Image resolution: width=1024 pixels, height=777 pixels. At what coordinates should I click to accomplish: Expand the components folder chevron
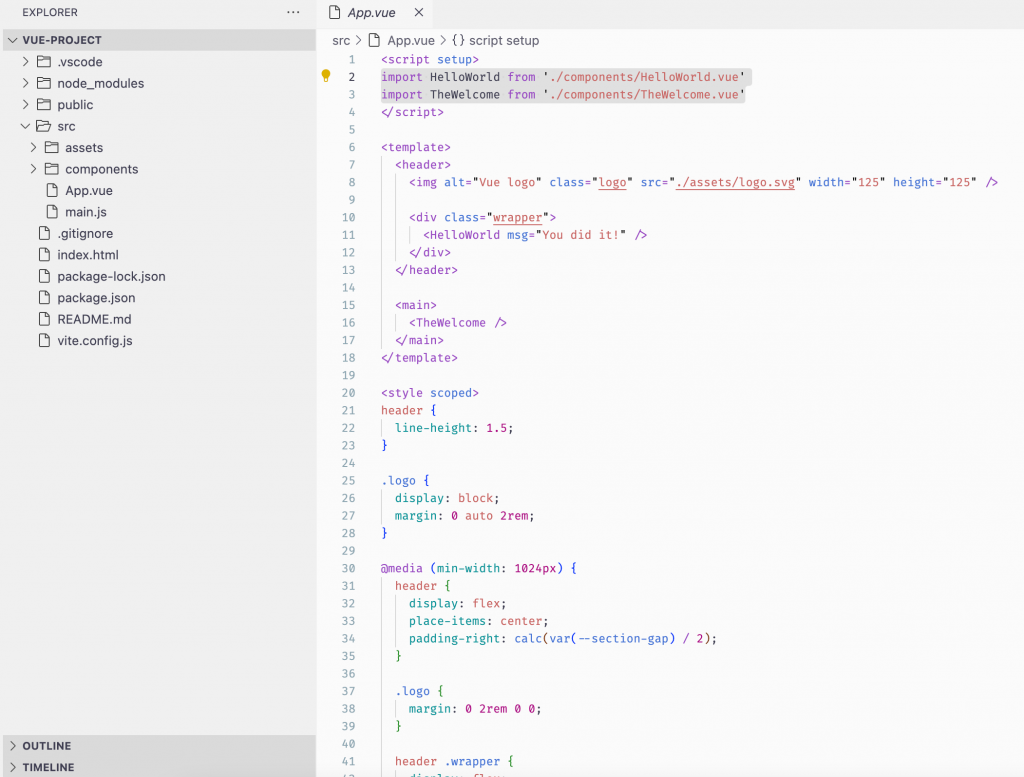33,169
